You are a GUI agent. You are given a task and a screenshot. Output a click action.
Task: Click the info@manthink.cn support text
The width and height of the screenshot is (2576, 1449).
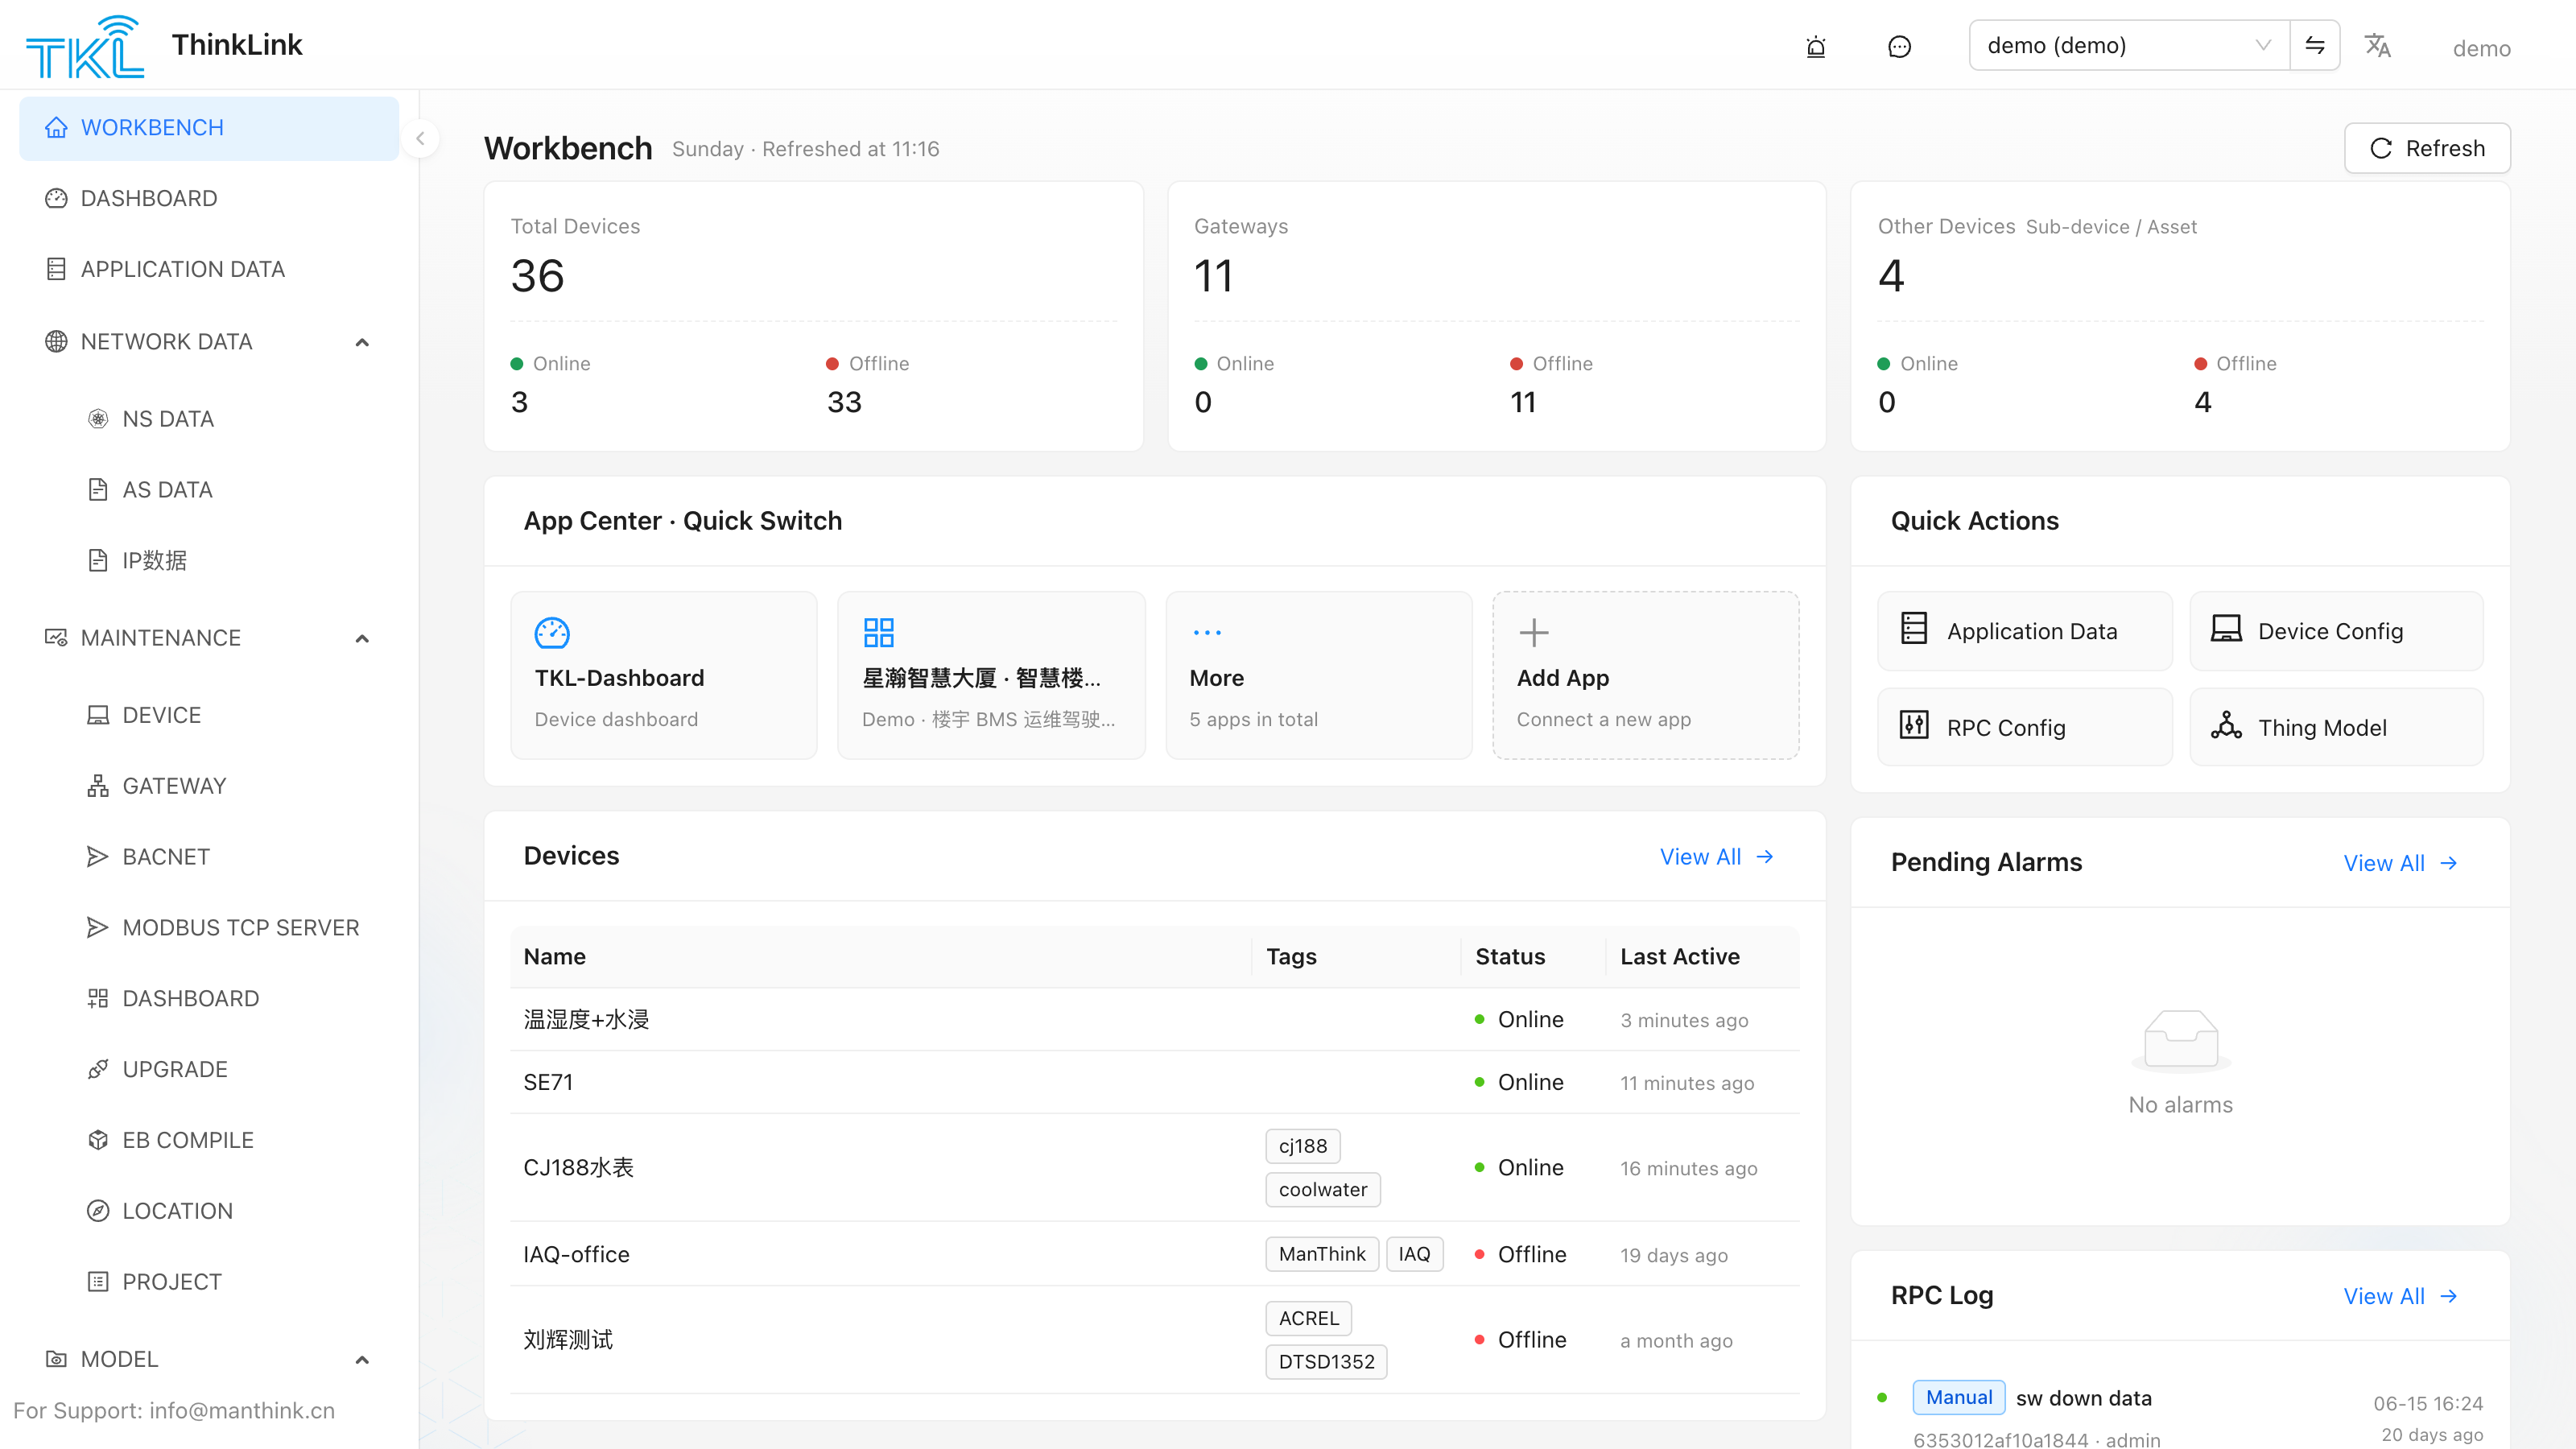[x=242, y=1410]
